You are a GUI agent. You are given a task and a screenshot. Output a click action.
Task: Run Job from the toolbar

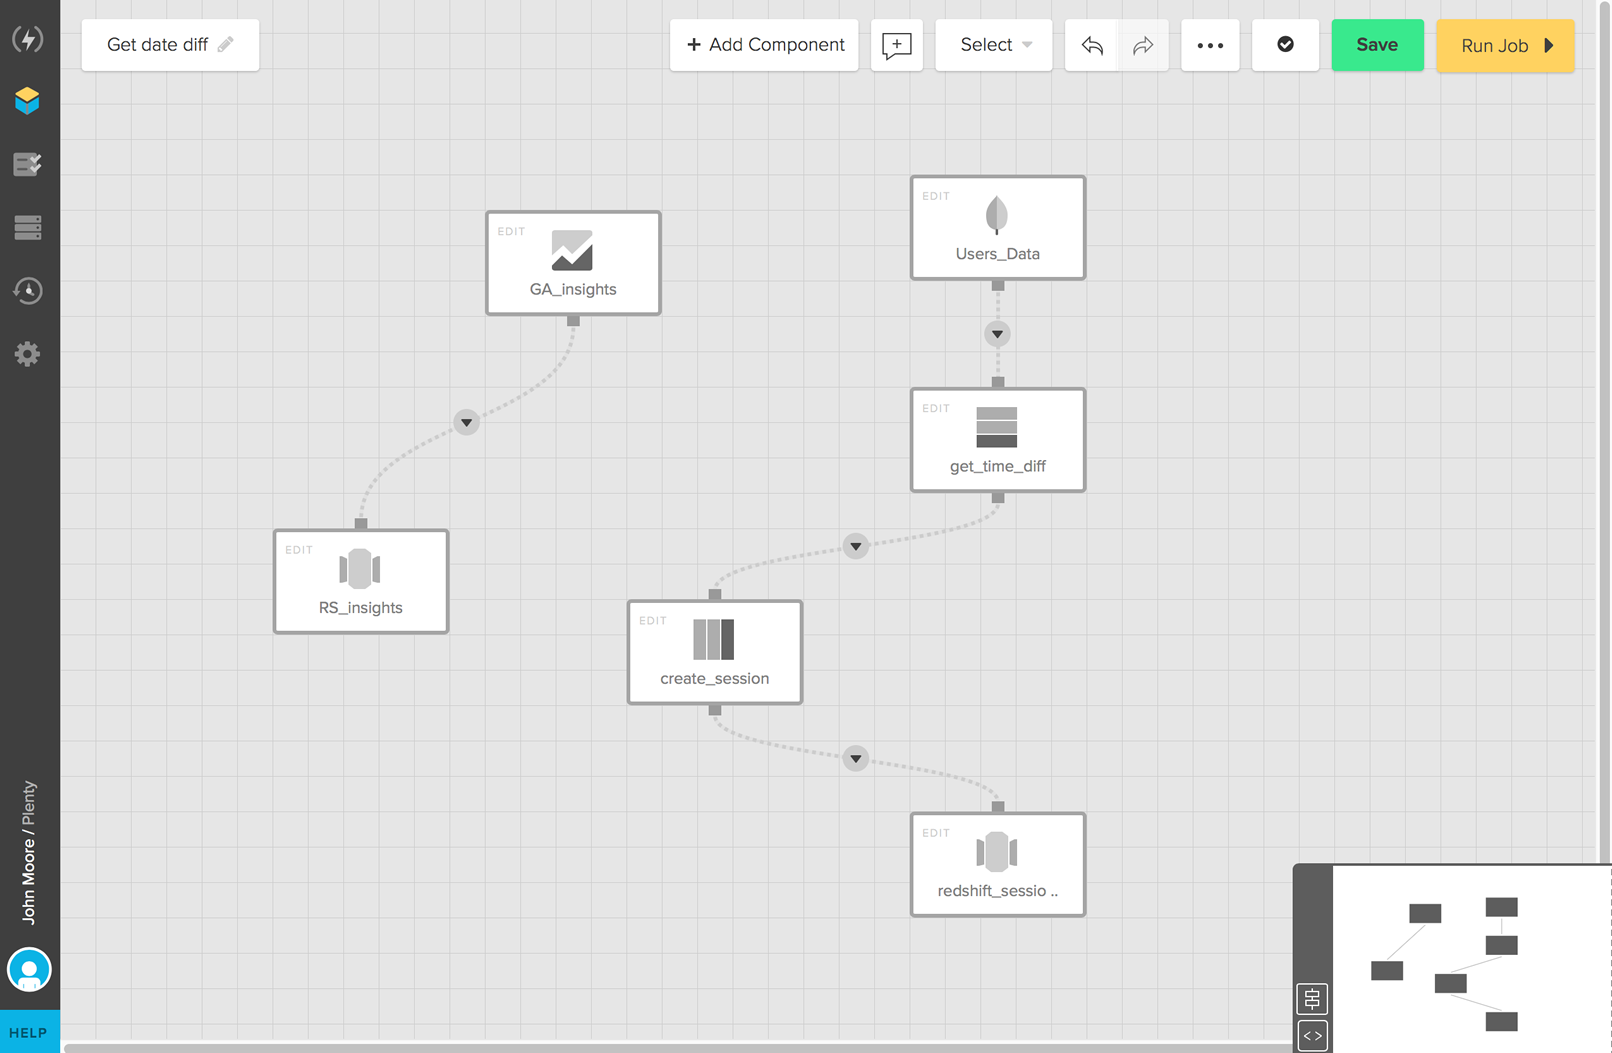pos(1504,45)
